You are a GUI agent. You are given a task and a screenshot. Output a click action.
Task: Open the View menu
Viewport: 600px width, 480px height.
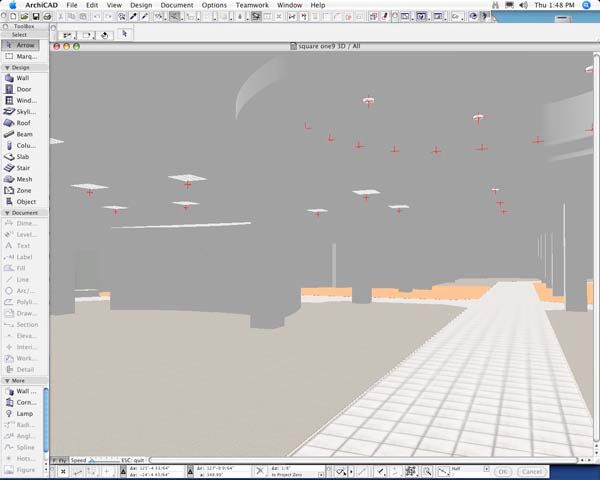coord(114,5)
